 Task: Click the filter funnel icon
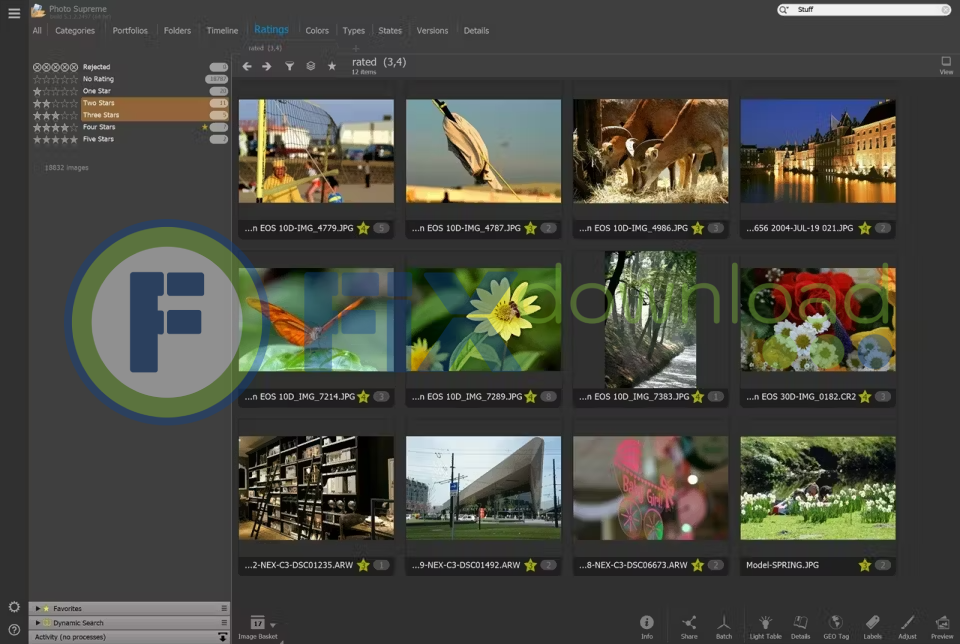point(289,66)
